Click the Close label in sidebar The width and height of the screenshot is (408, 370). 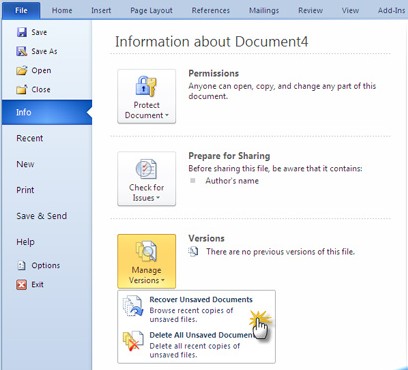coord(41,89)
